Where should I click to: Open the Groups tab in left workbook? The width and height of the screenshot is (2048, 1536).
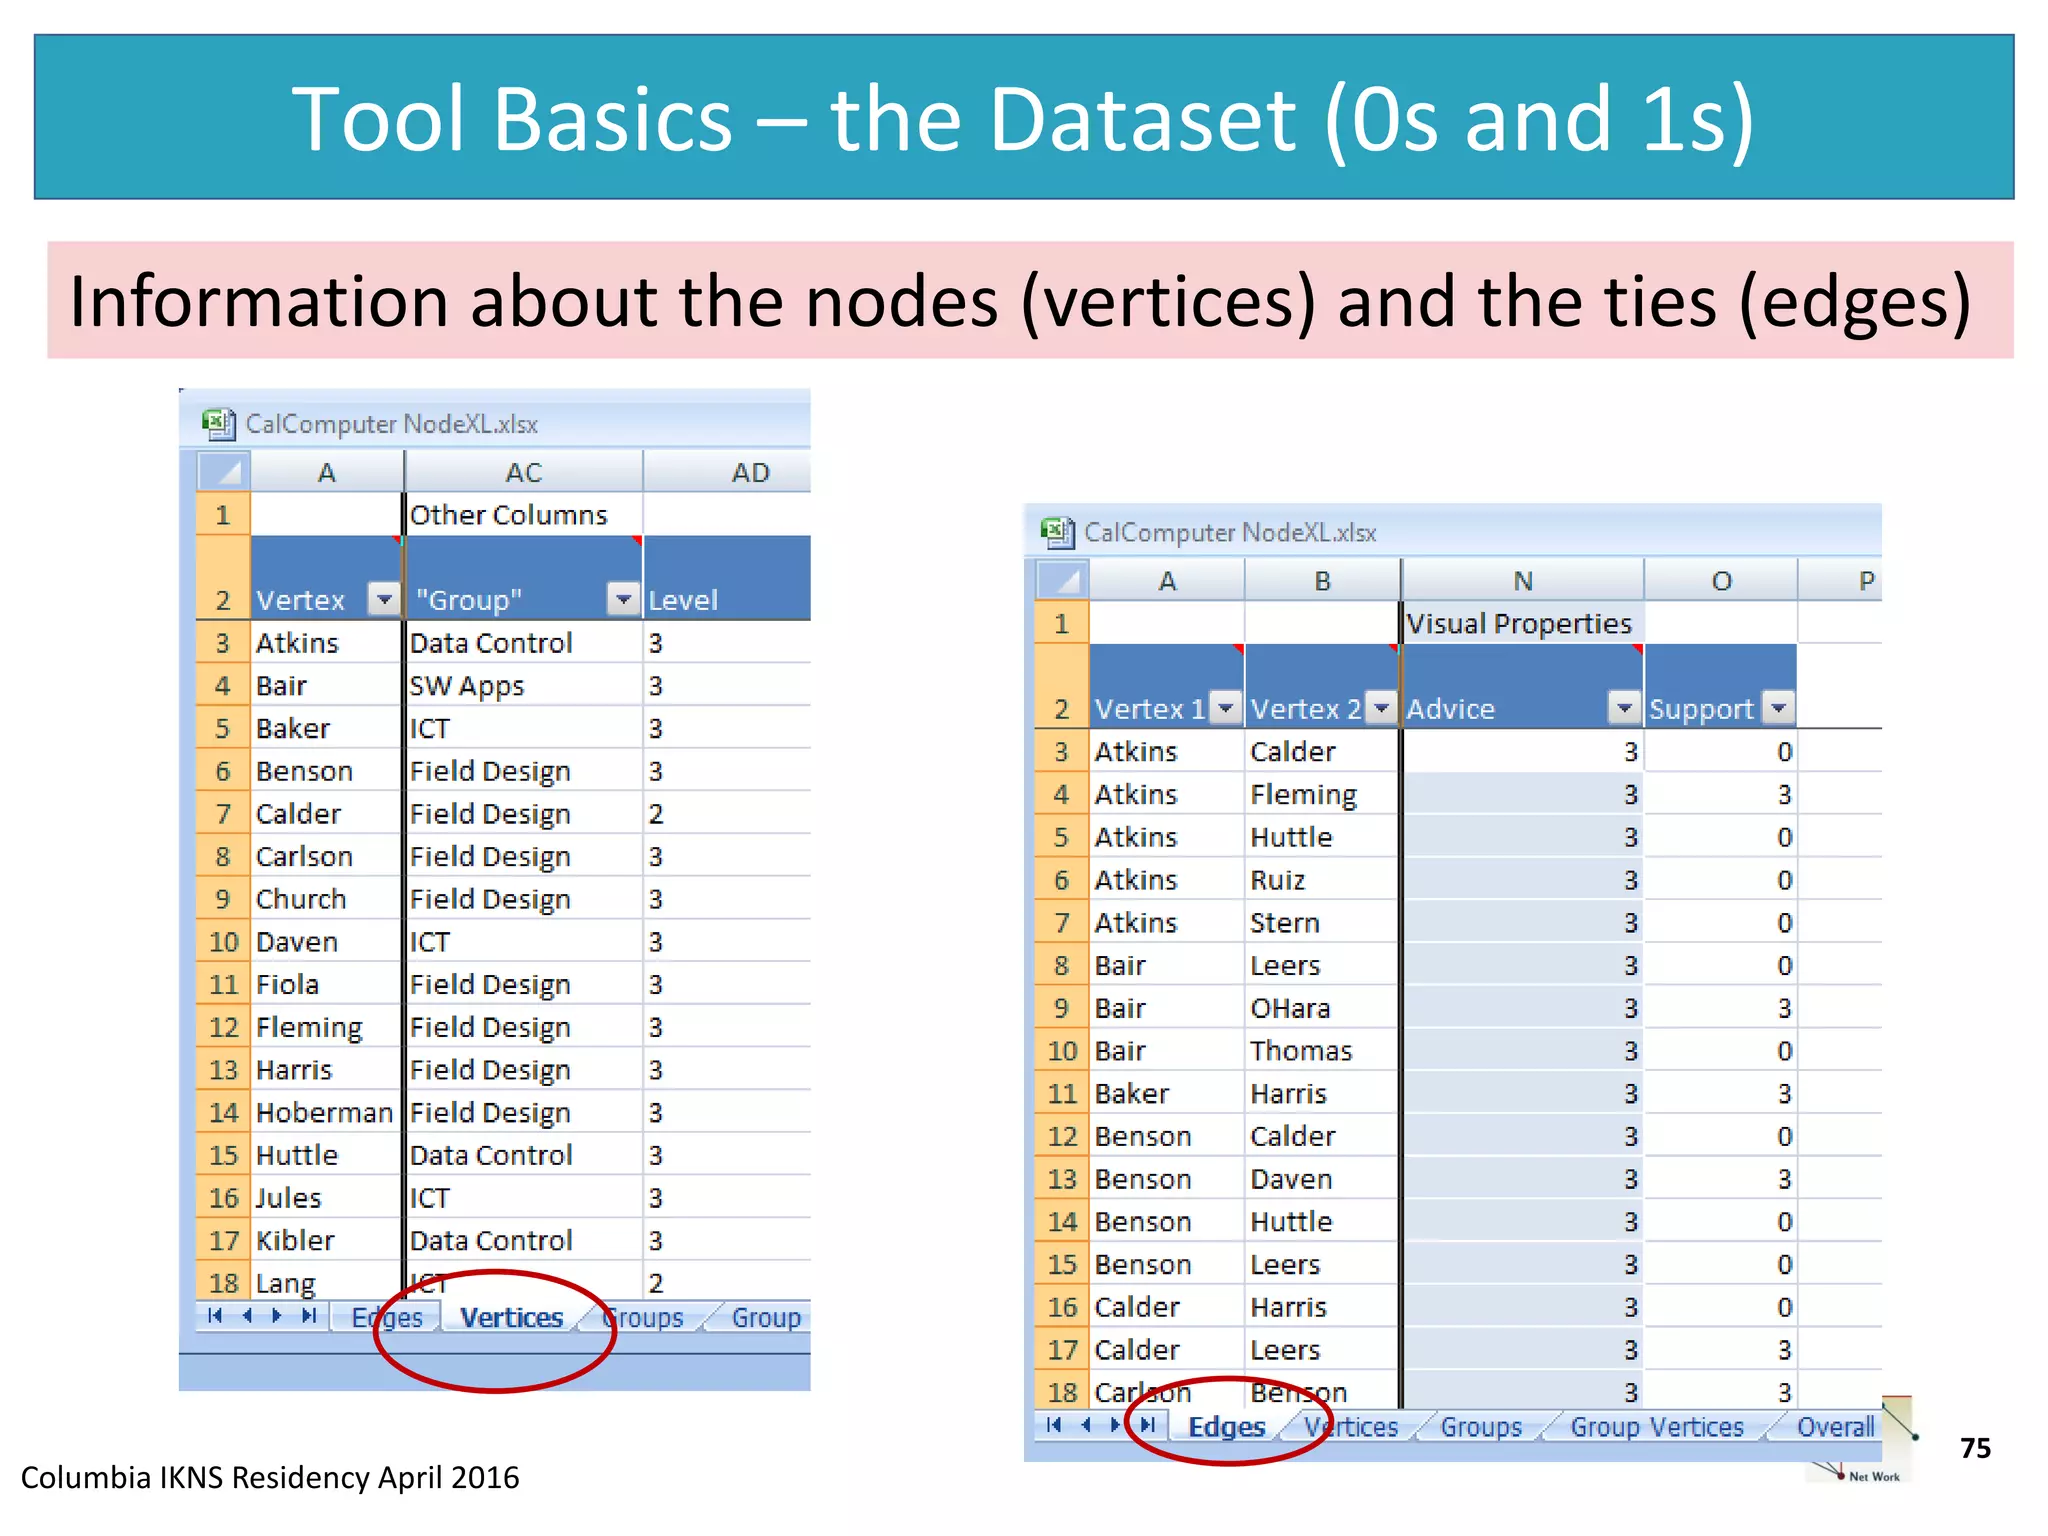click(x=645, y=1318)
